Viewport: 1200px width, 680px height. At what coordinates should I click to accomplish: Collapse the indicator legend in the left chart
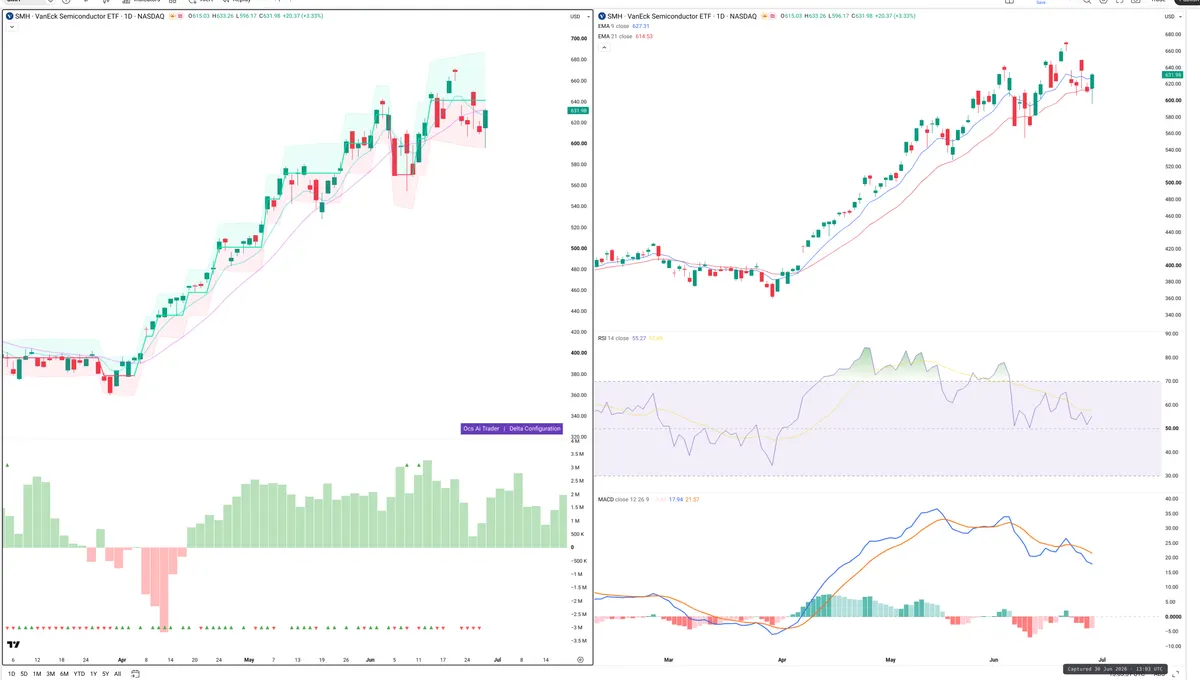pyautogui.click(x=10, y=27)
